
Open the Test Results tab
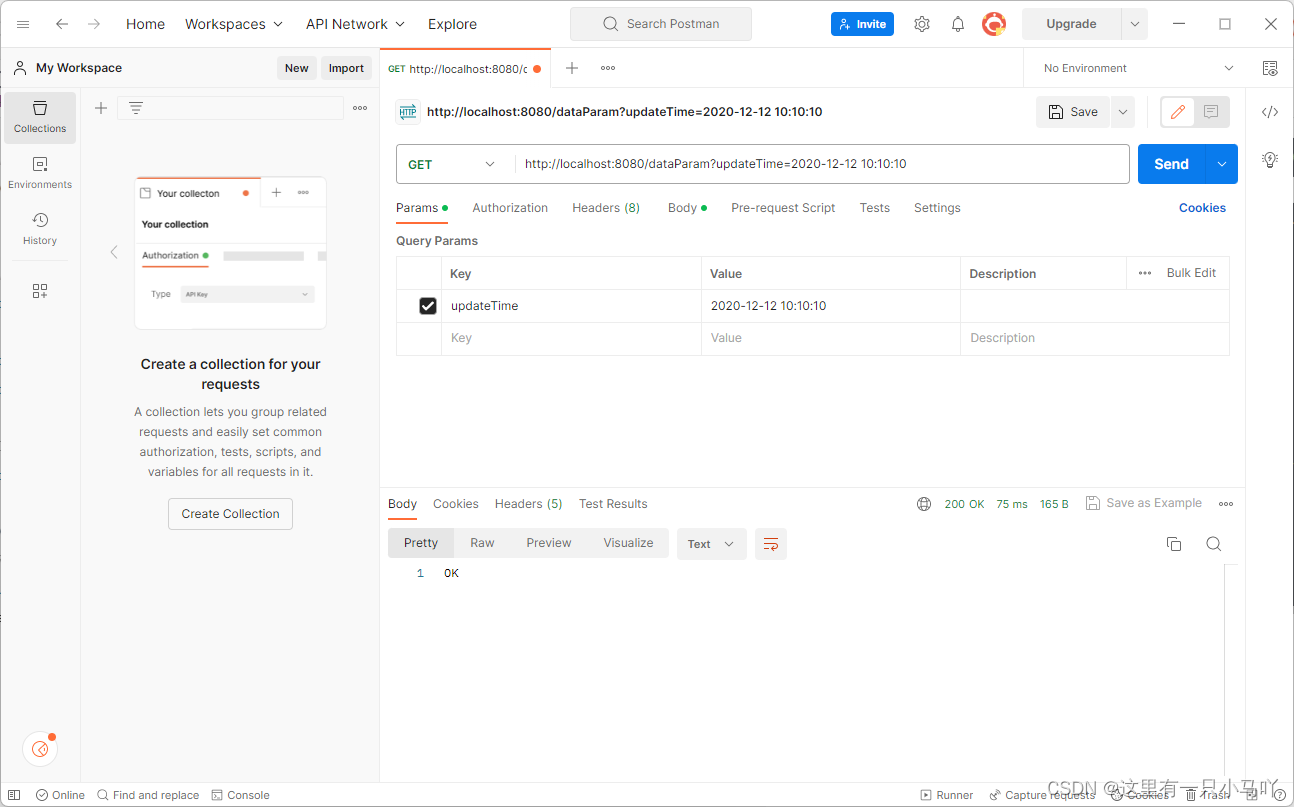pyautogui.click(x=613, y=504)
